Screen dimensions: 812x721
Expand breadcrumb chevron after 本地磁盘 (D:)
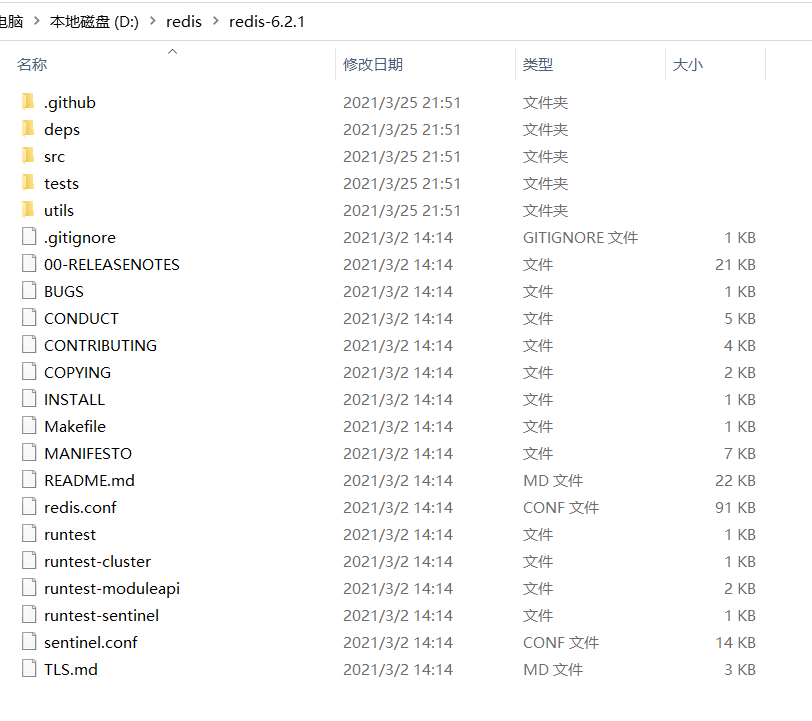(153, 21)
